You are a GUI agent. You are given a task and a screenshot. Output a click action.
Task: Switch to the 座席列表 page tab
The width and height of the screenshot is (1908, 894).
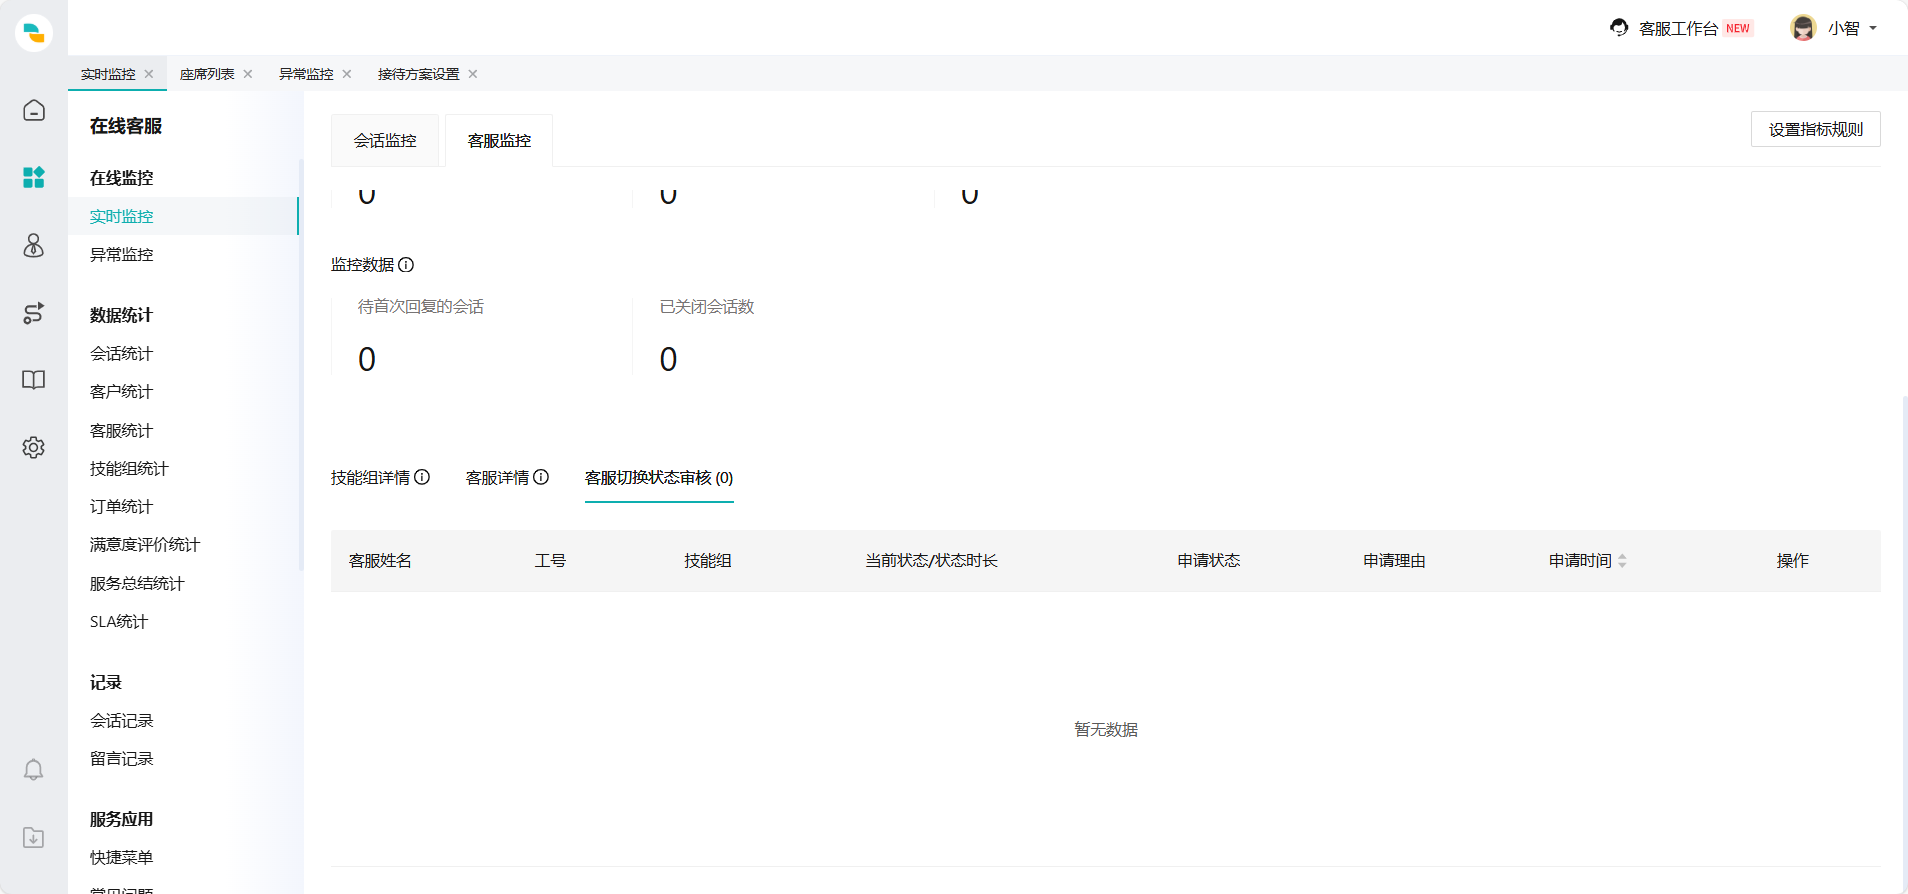coord(207,74)
